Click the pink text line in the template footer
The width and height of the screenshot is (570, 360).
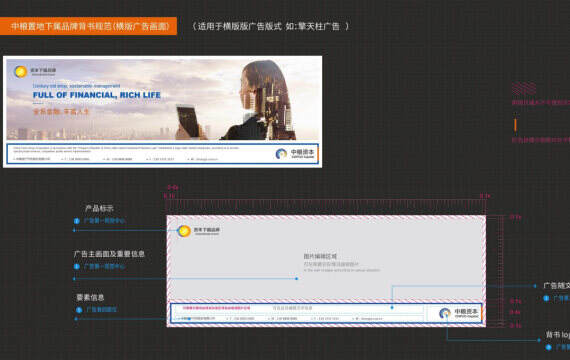point(216,308)
